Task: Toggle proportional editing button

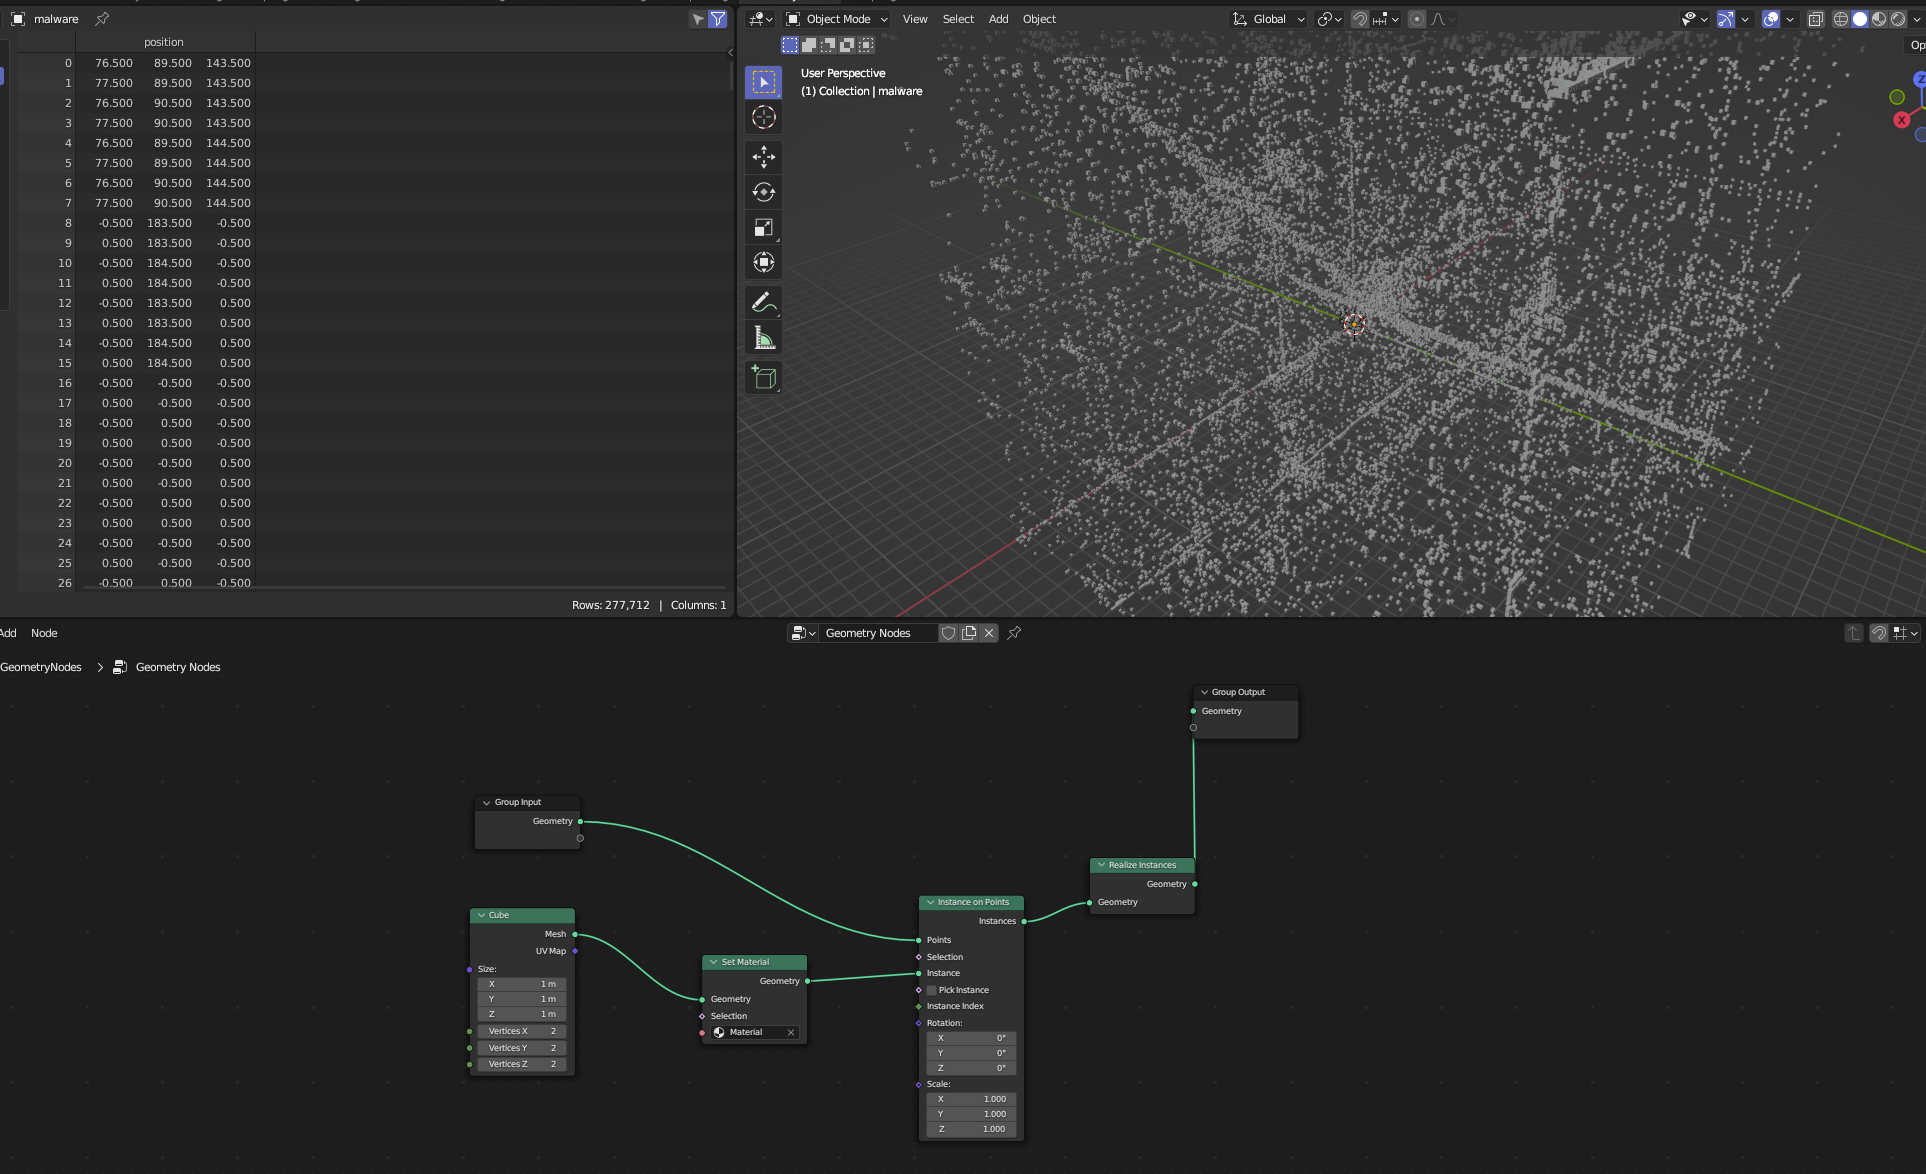Action: [1416, 19]
